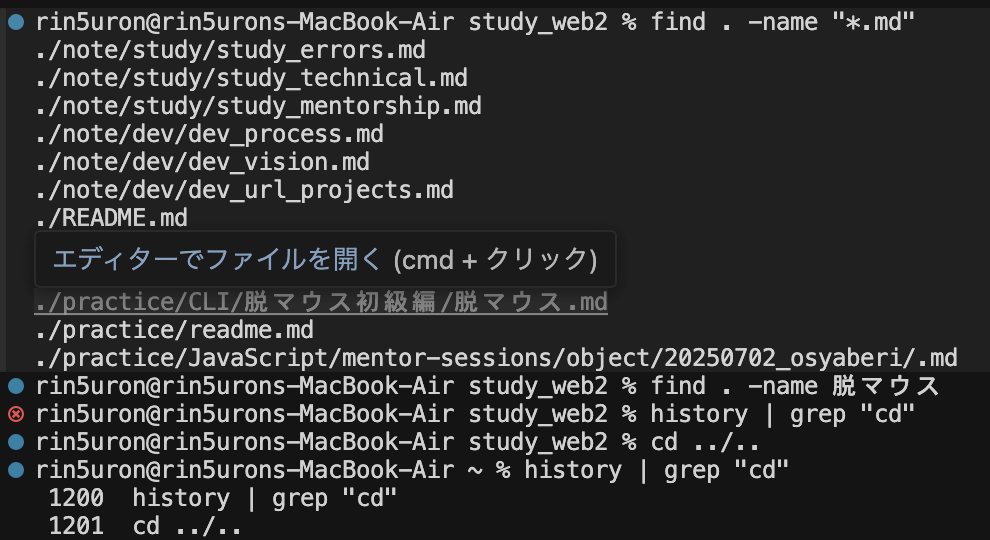Click the blue marker beside the cd ../.. prompt

click(x=15, y=442)
